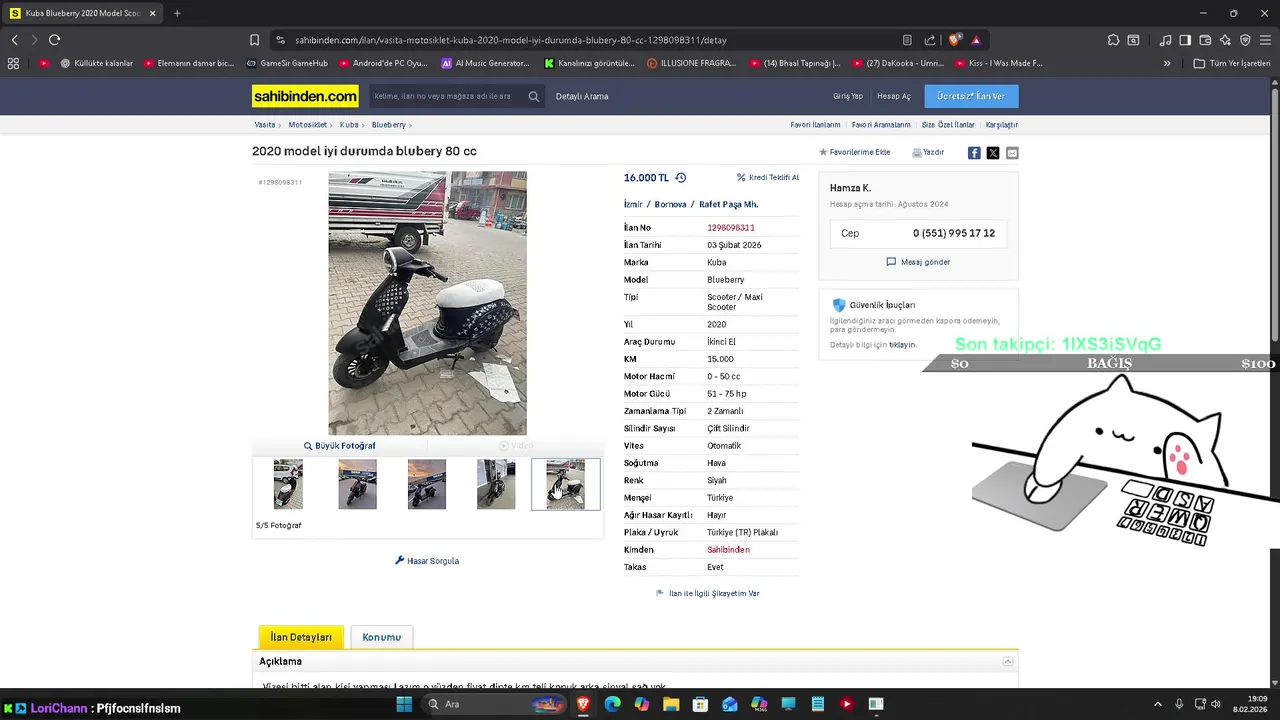Focus the site search input field
This screenshot has width=1280, height=720.
(444, 97)
